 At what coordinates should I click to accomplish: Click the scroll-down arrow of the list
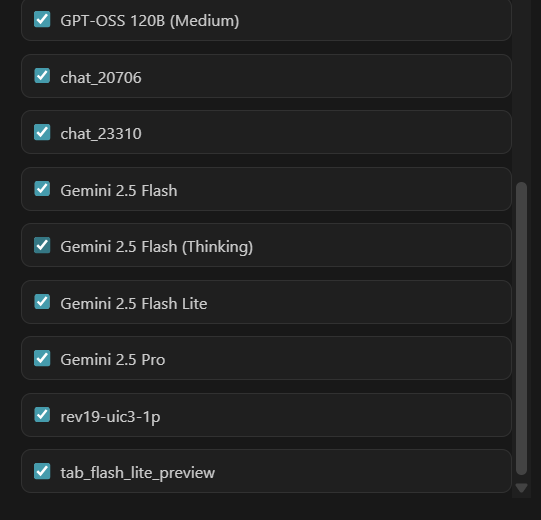pyautogui.click(x=521, y=488)
